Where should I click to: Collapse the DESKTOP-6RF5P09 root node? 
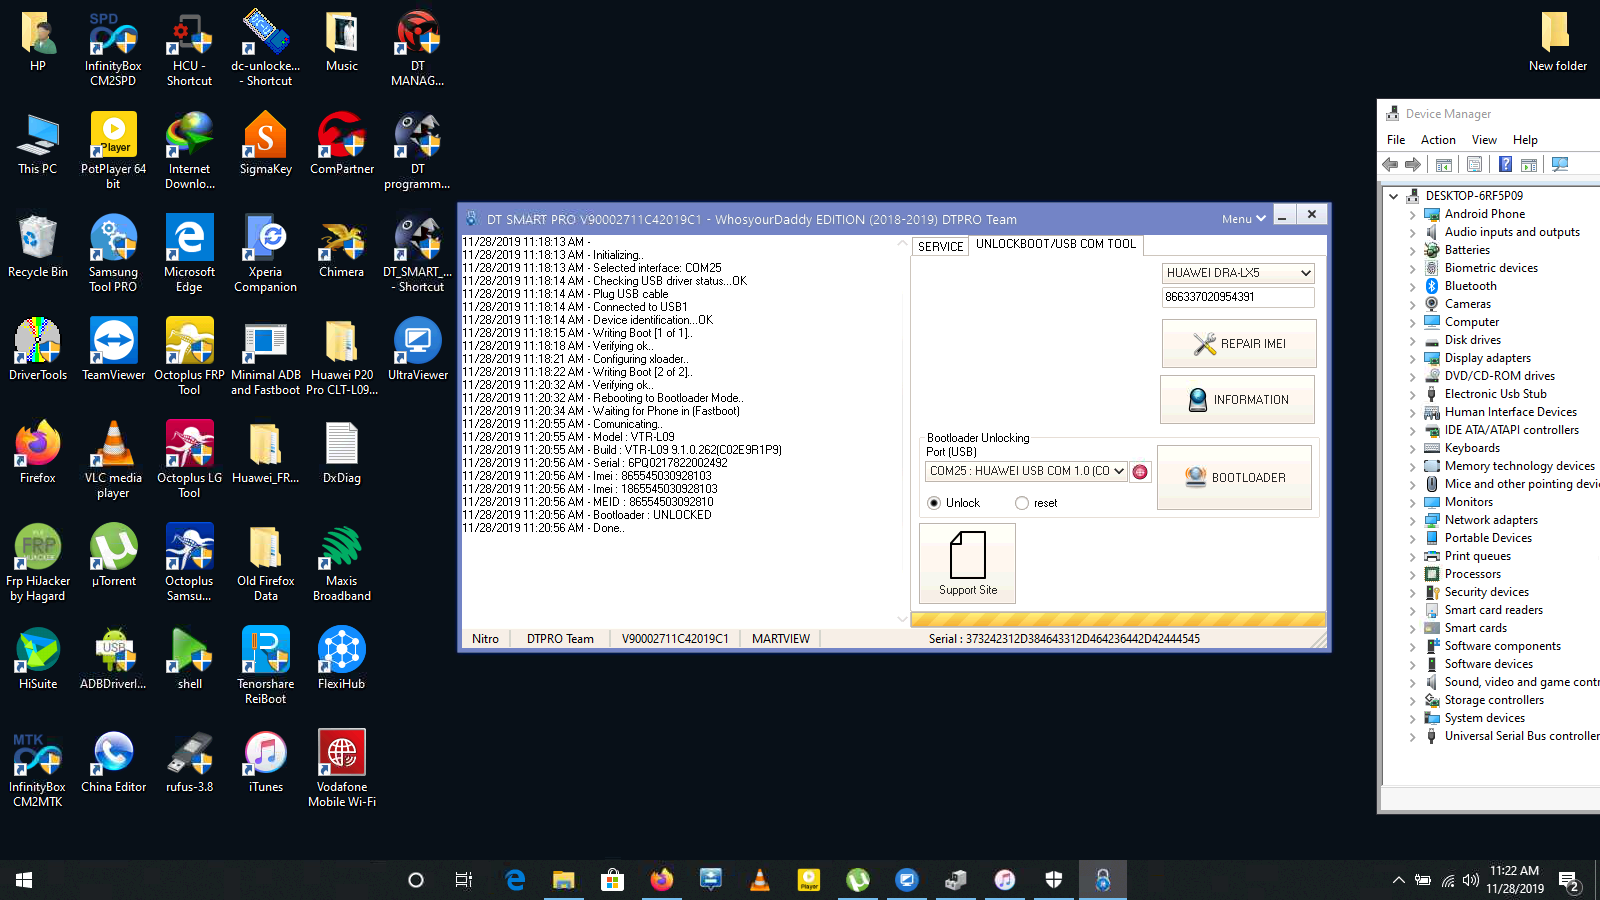tap(1393, 196)
